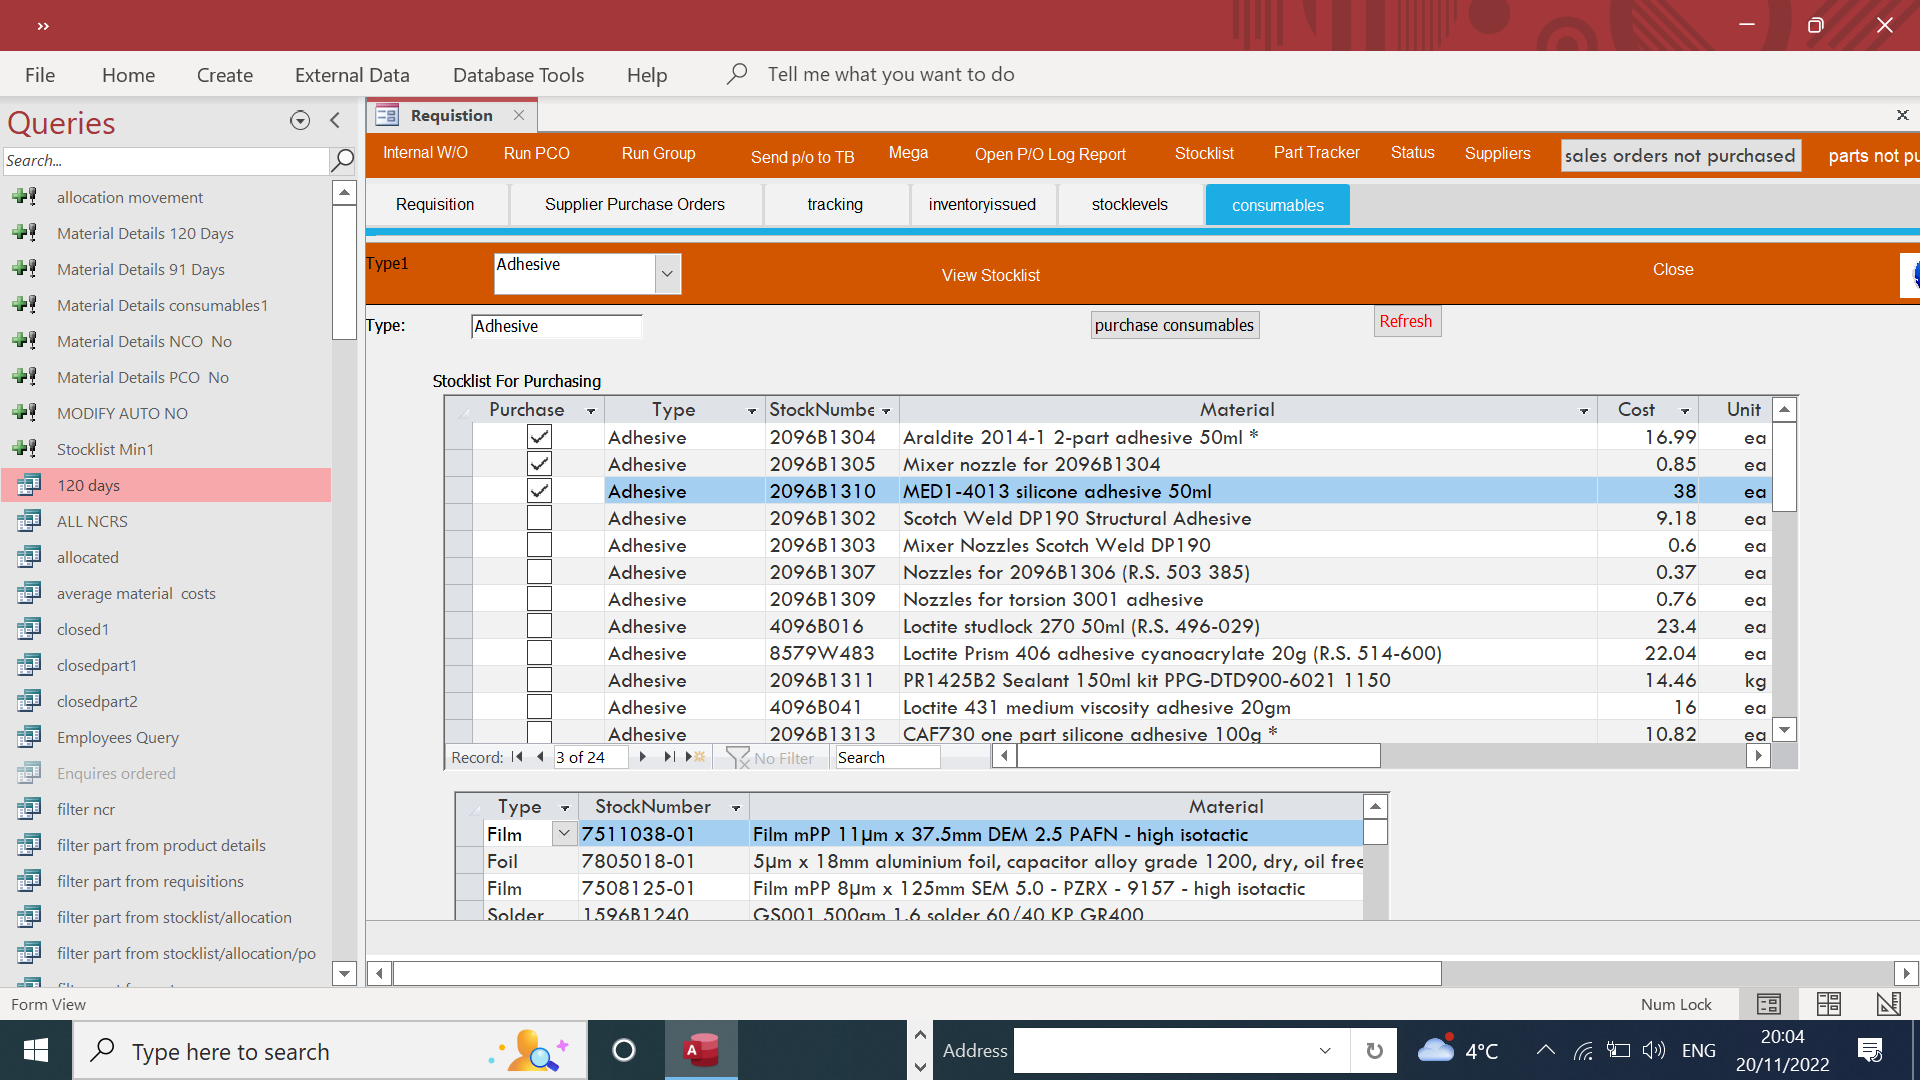Open the Material column filter dropdown

(1584, 410)
